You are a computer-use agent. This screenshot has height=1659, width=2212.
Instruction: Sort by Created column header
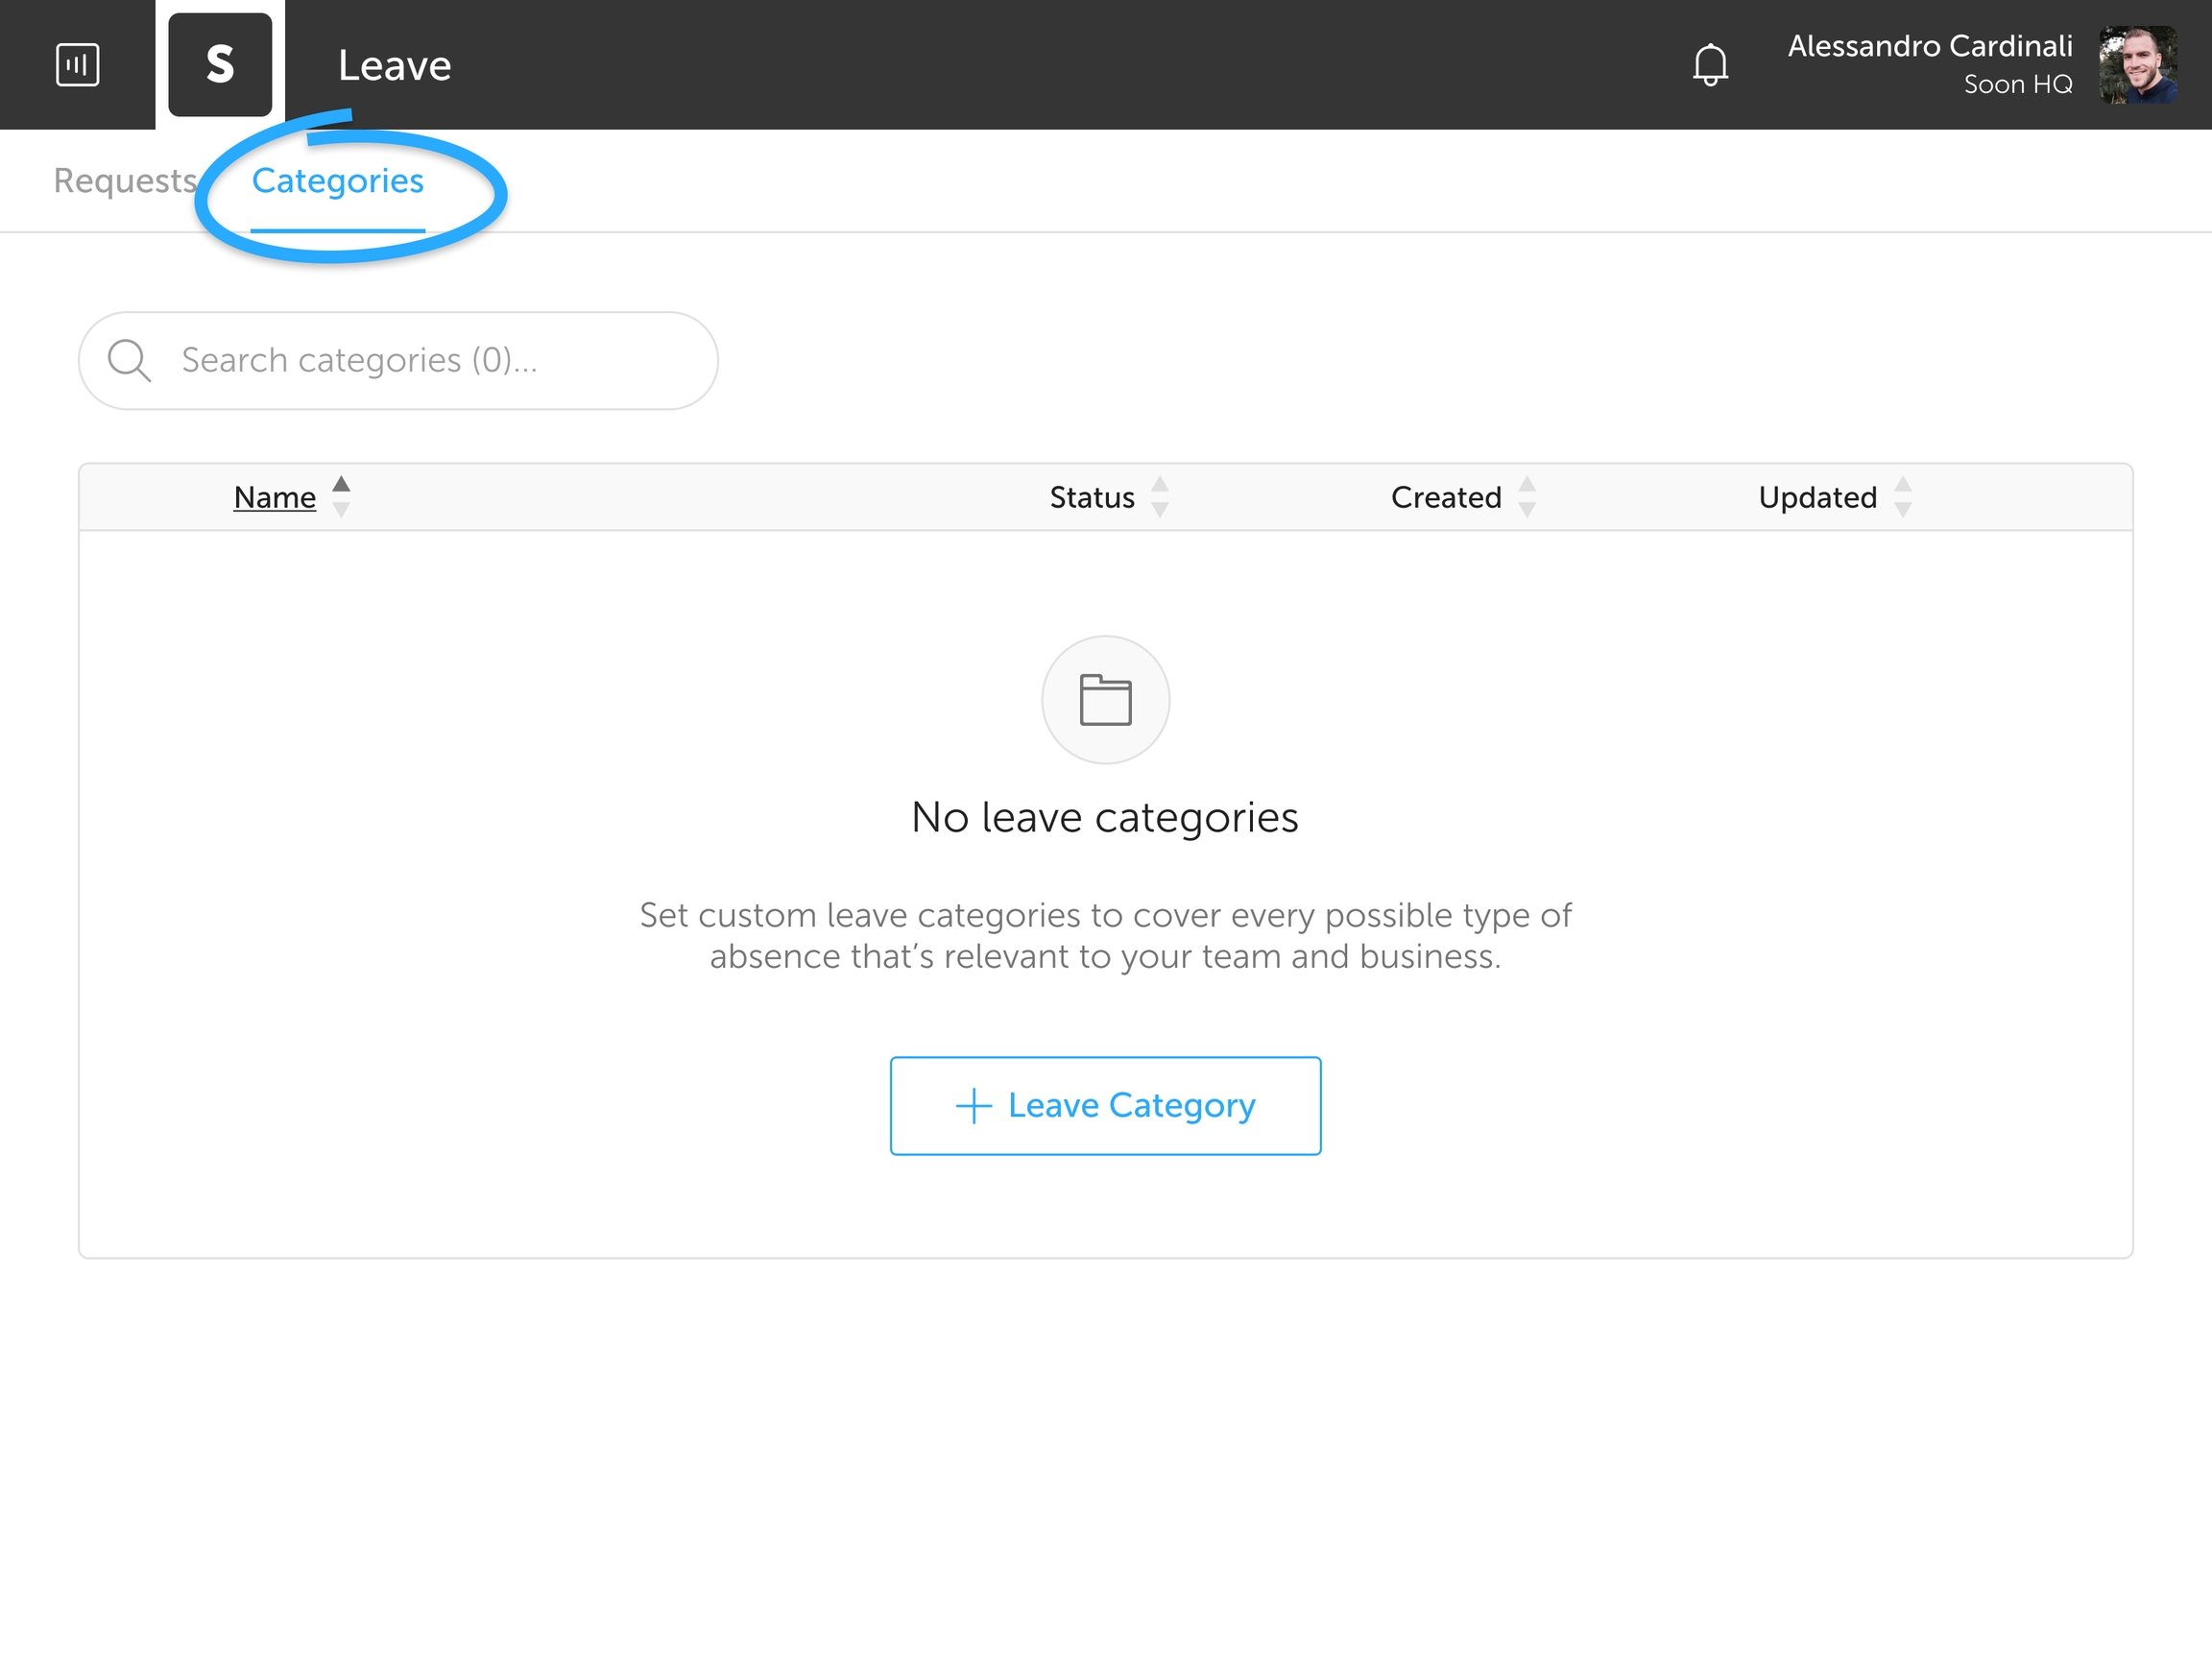coord(1445,497)
